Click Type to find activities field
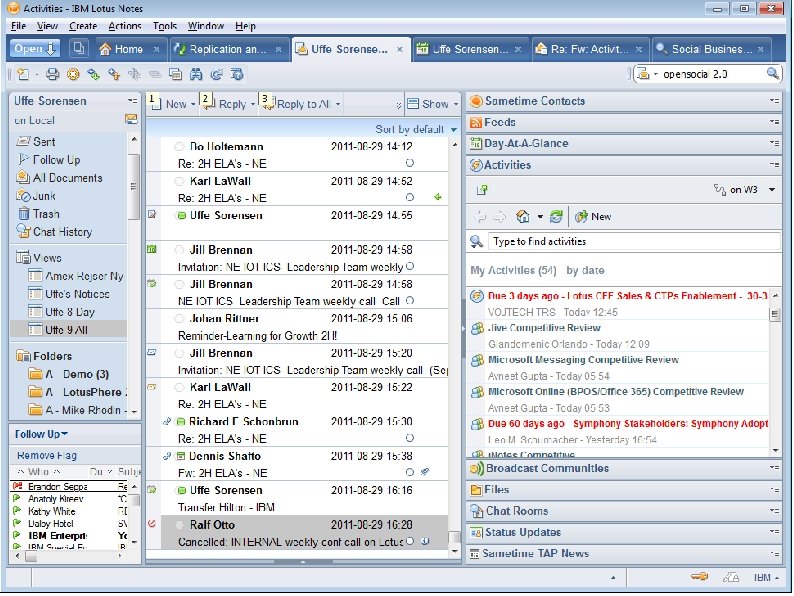The image size is (794, 596). pyautogui.click(x=633, y=242)
